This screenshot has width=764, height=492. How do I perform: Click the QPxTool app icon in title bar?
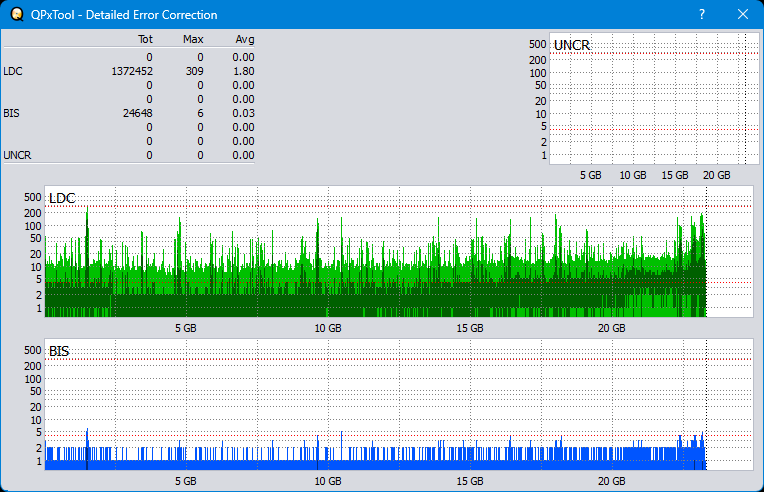[x=17, y=14]
